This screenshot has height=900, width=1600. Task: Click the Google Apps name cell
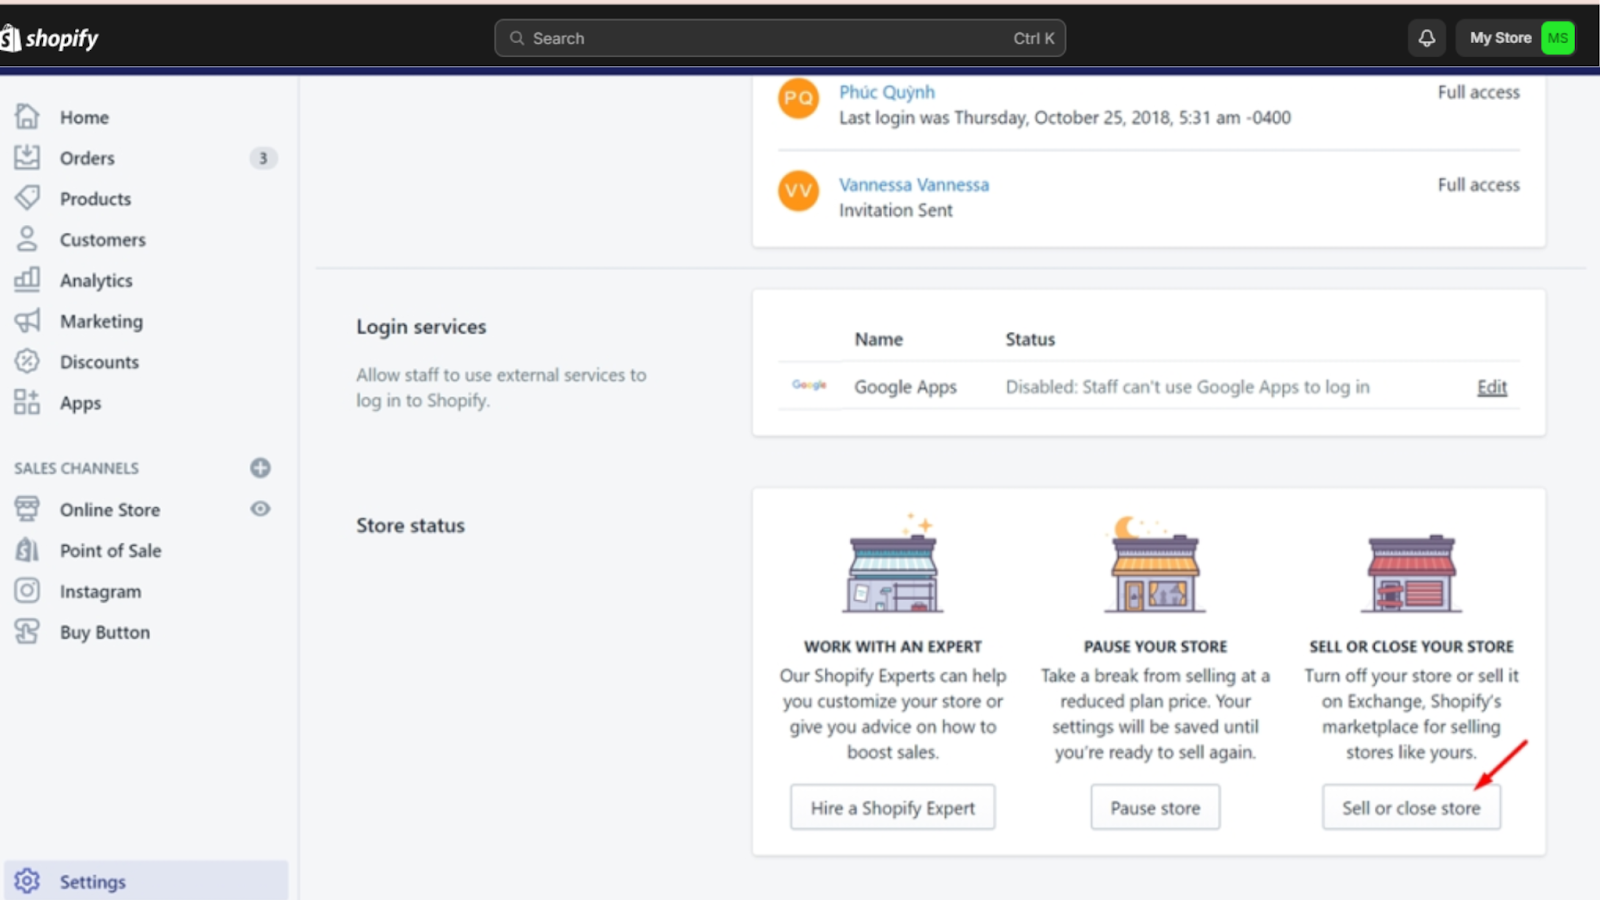tap(905, 387)
